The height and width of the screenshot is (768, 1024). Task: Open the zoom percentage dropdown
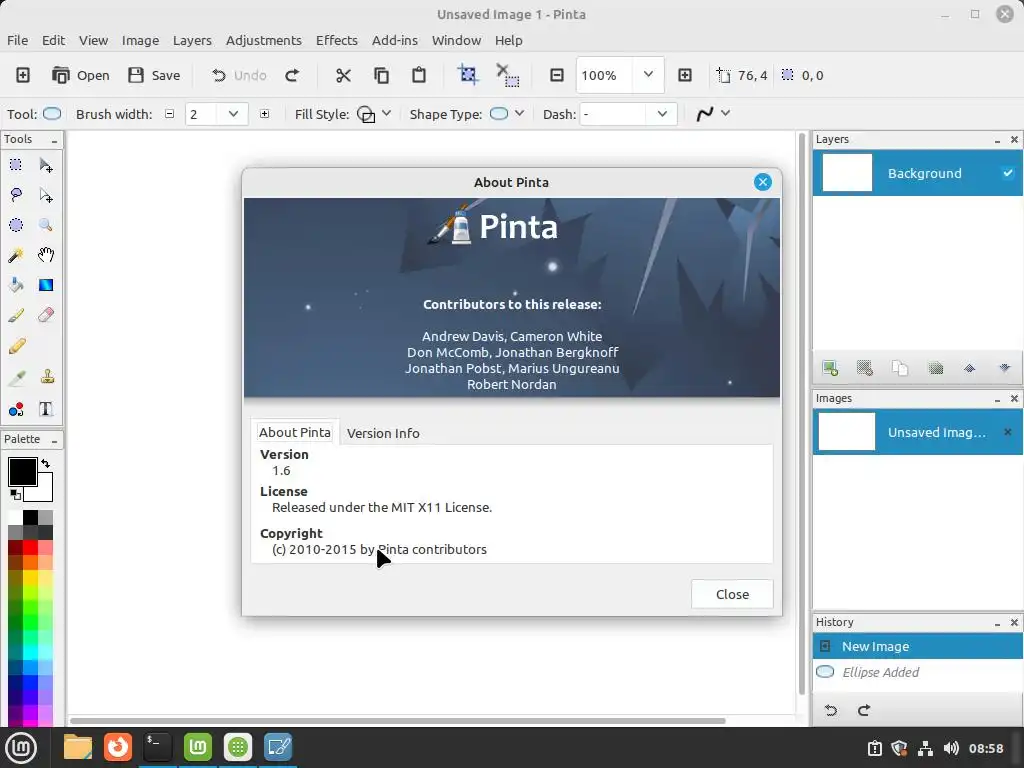tap(648, 75)
